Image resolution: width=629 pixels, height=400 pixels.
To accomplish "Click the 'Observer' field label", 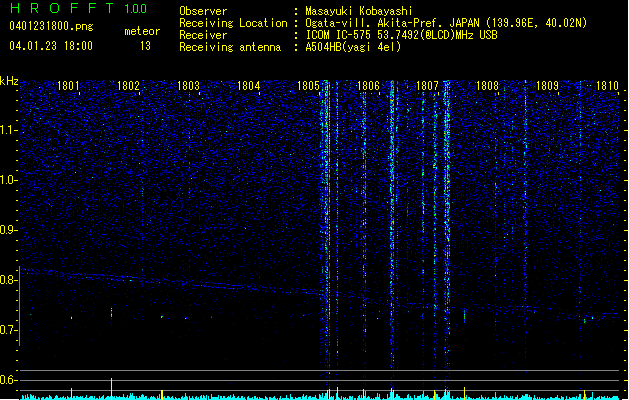I will pyautogui.click(x=203, y=11).
